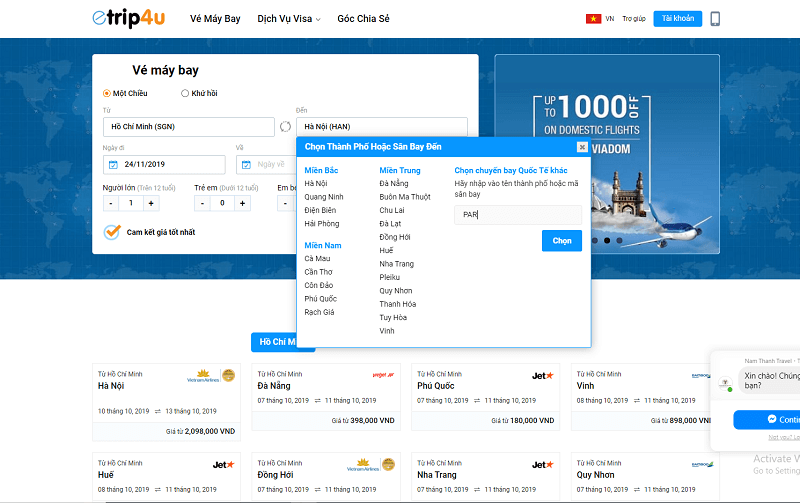This screenshot has width=800, height=503.
Task: Increase adult passenger count
Action: (151, 203)
